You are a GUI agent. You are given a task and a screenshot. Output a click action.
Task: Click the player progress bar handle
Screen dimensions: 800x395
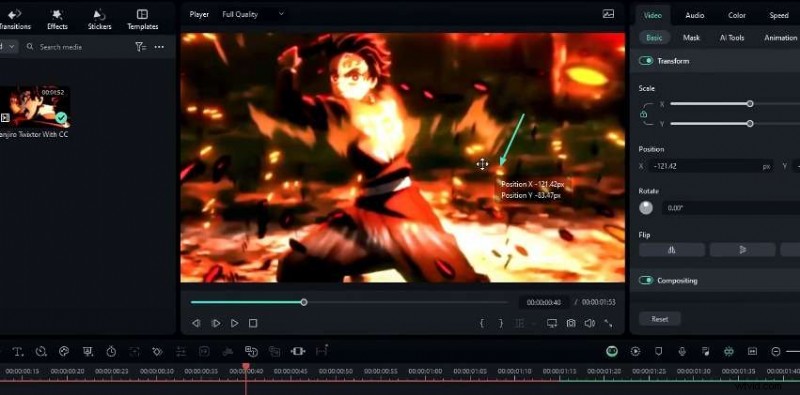tap(304, 302)
